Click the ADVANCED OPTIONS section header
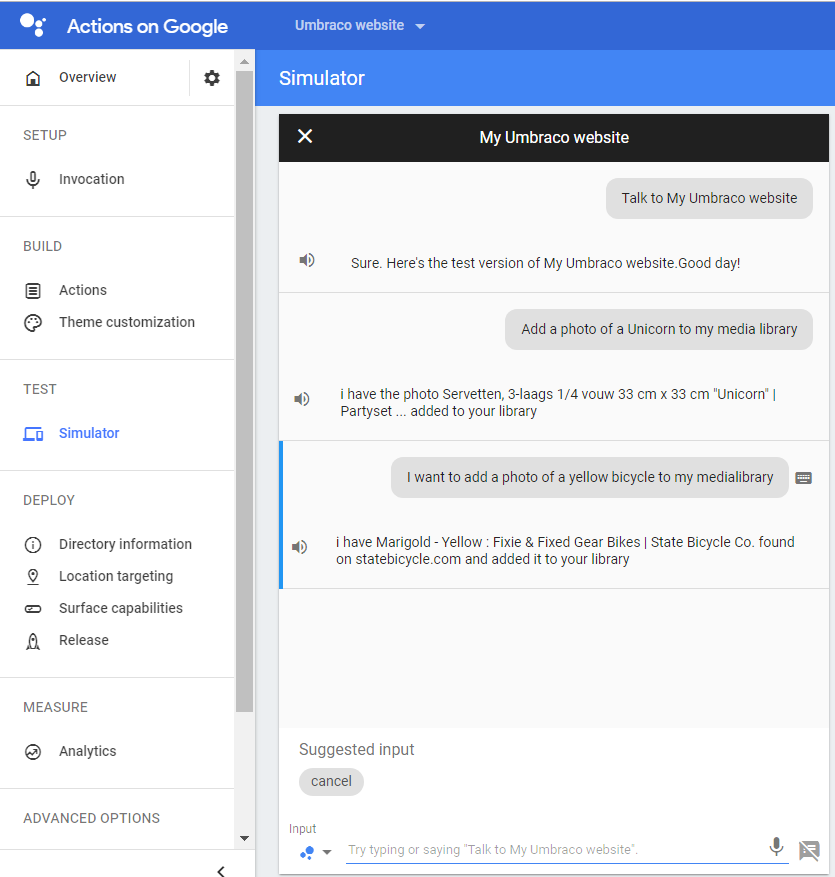 [x=91, y=818]
